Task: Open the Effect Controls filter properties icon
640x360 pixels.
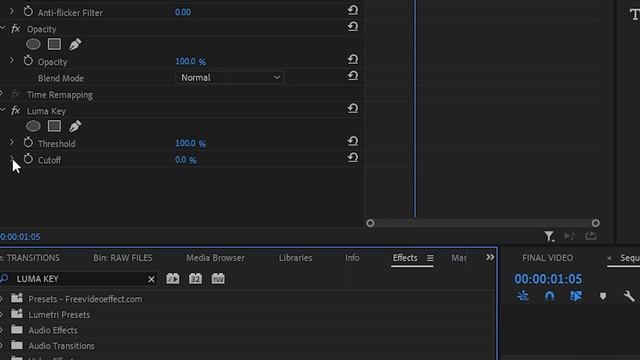Action: 549,236
